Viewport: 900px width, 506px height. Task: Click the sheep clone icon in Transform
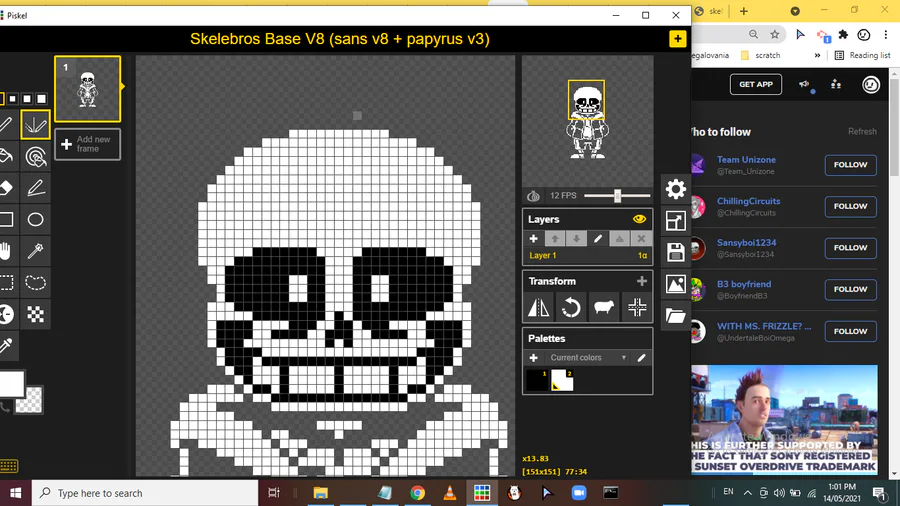(x=604, y=308)
